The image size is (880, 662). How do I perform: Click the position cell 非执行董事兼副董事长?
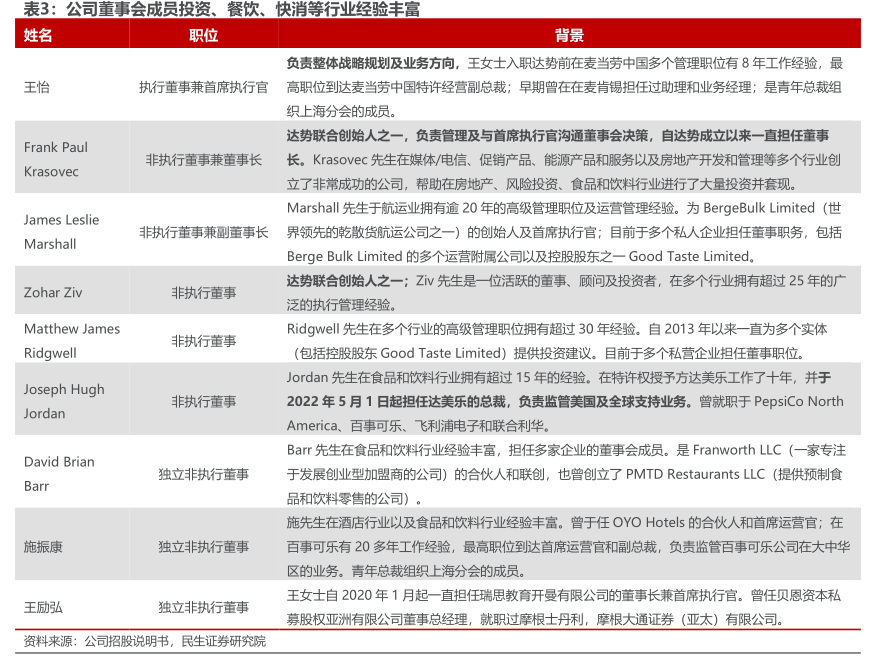(x=203, y=232)
